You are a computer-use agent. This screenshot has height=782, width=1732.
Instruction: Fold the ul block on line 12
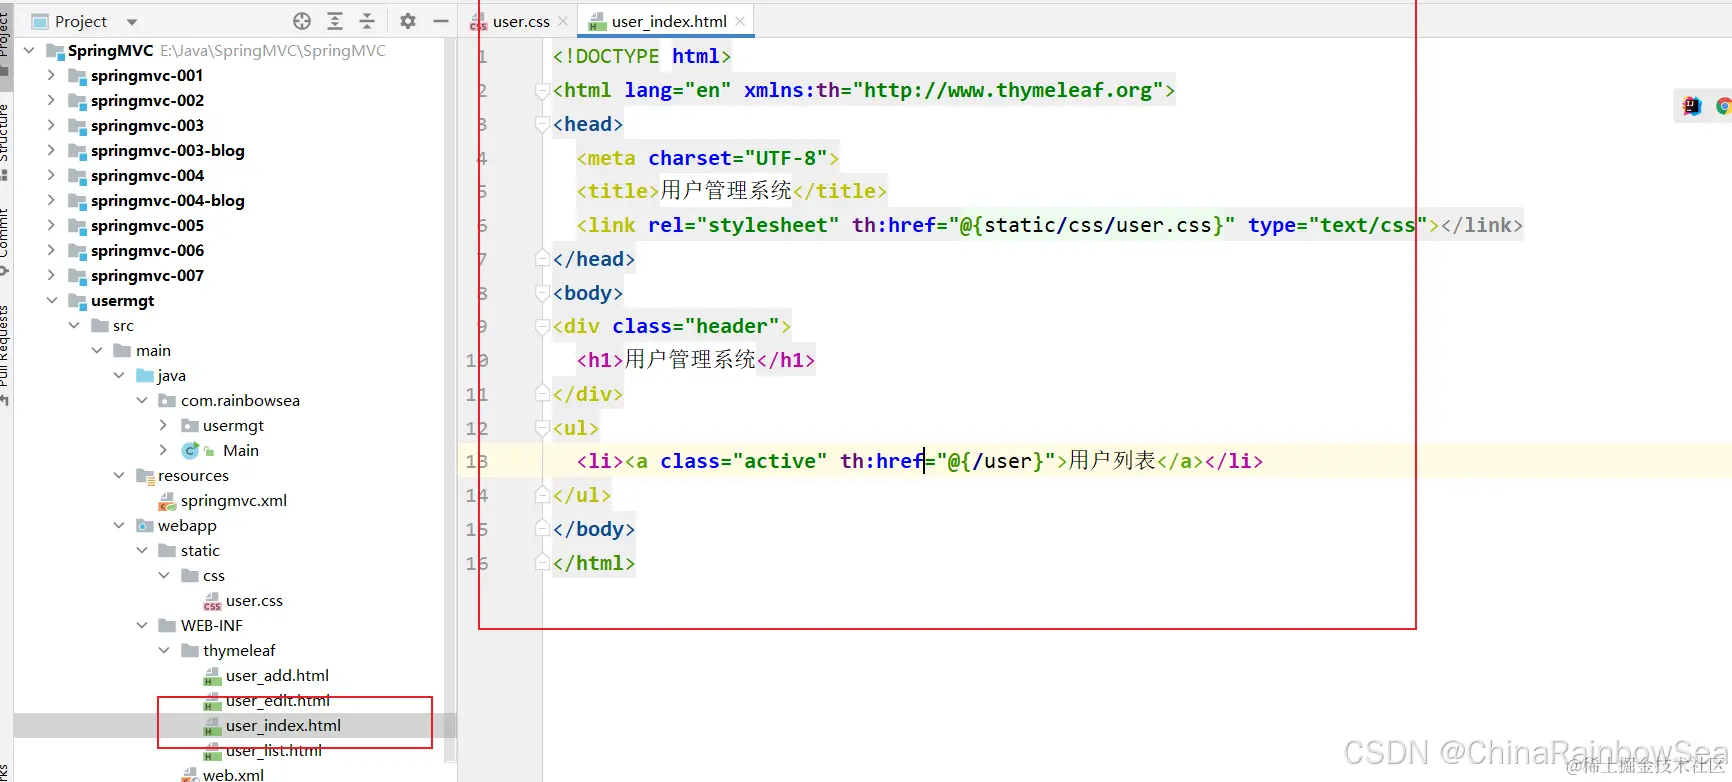click(542, 429)
